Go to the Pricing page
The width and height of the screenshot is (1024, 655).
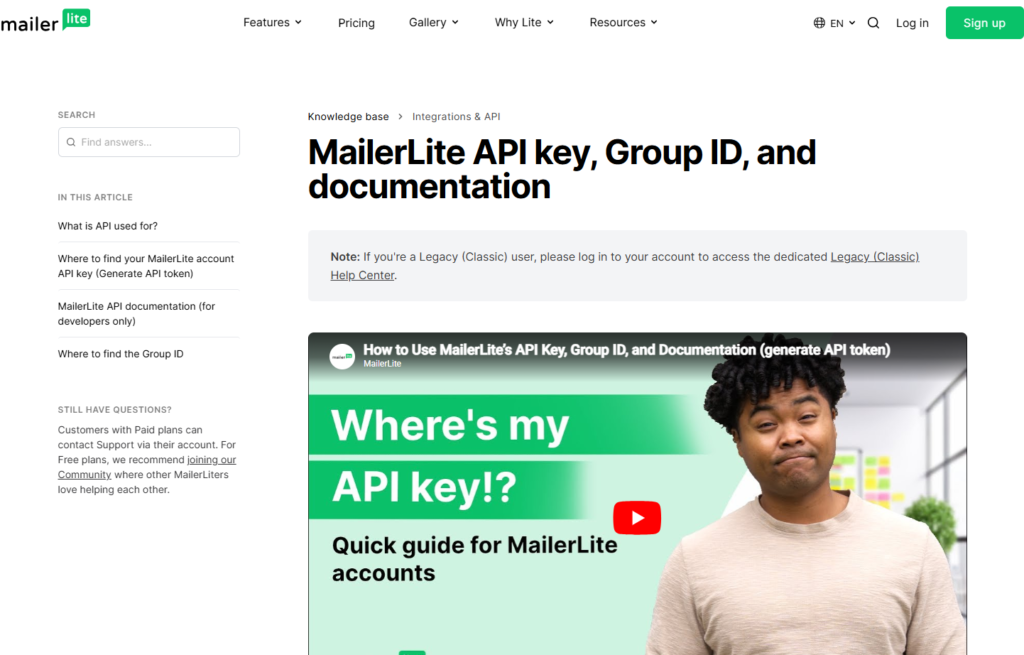[357, 23]
